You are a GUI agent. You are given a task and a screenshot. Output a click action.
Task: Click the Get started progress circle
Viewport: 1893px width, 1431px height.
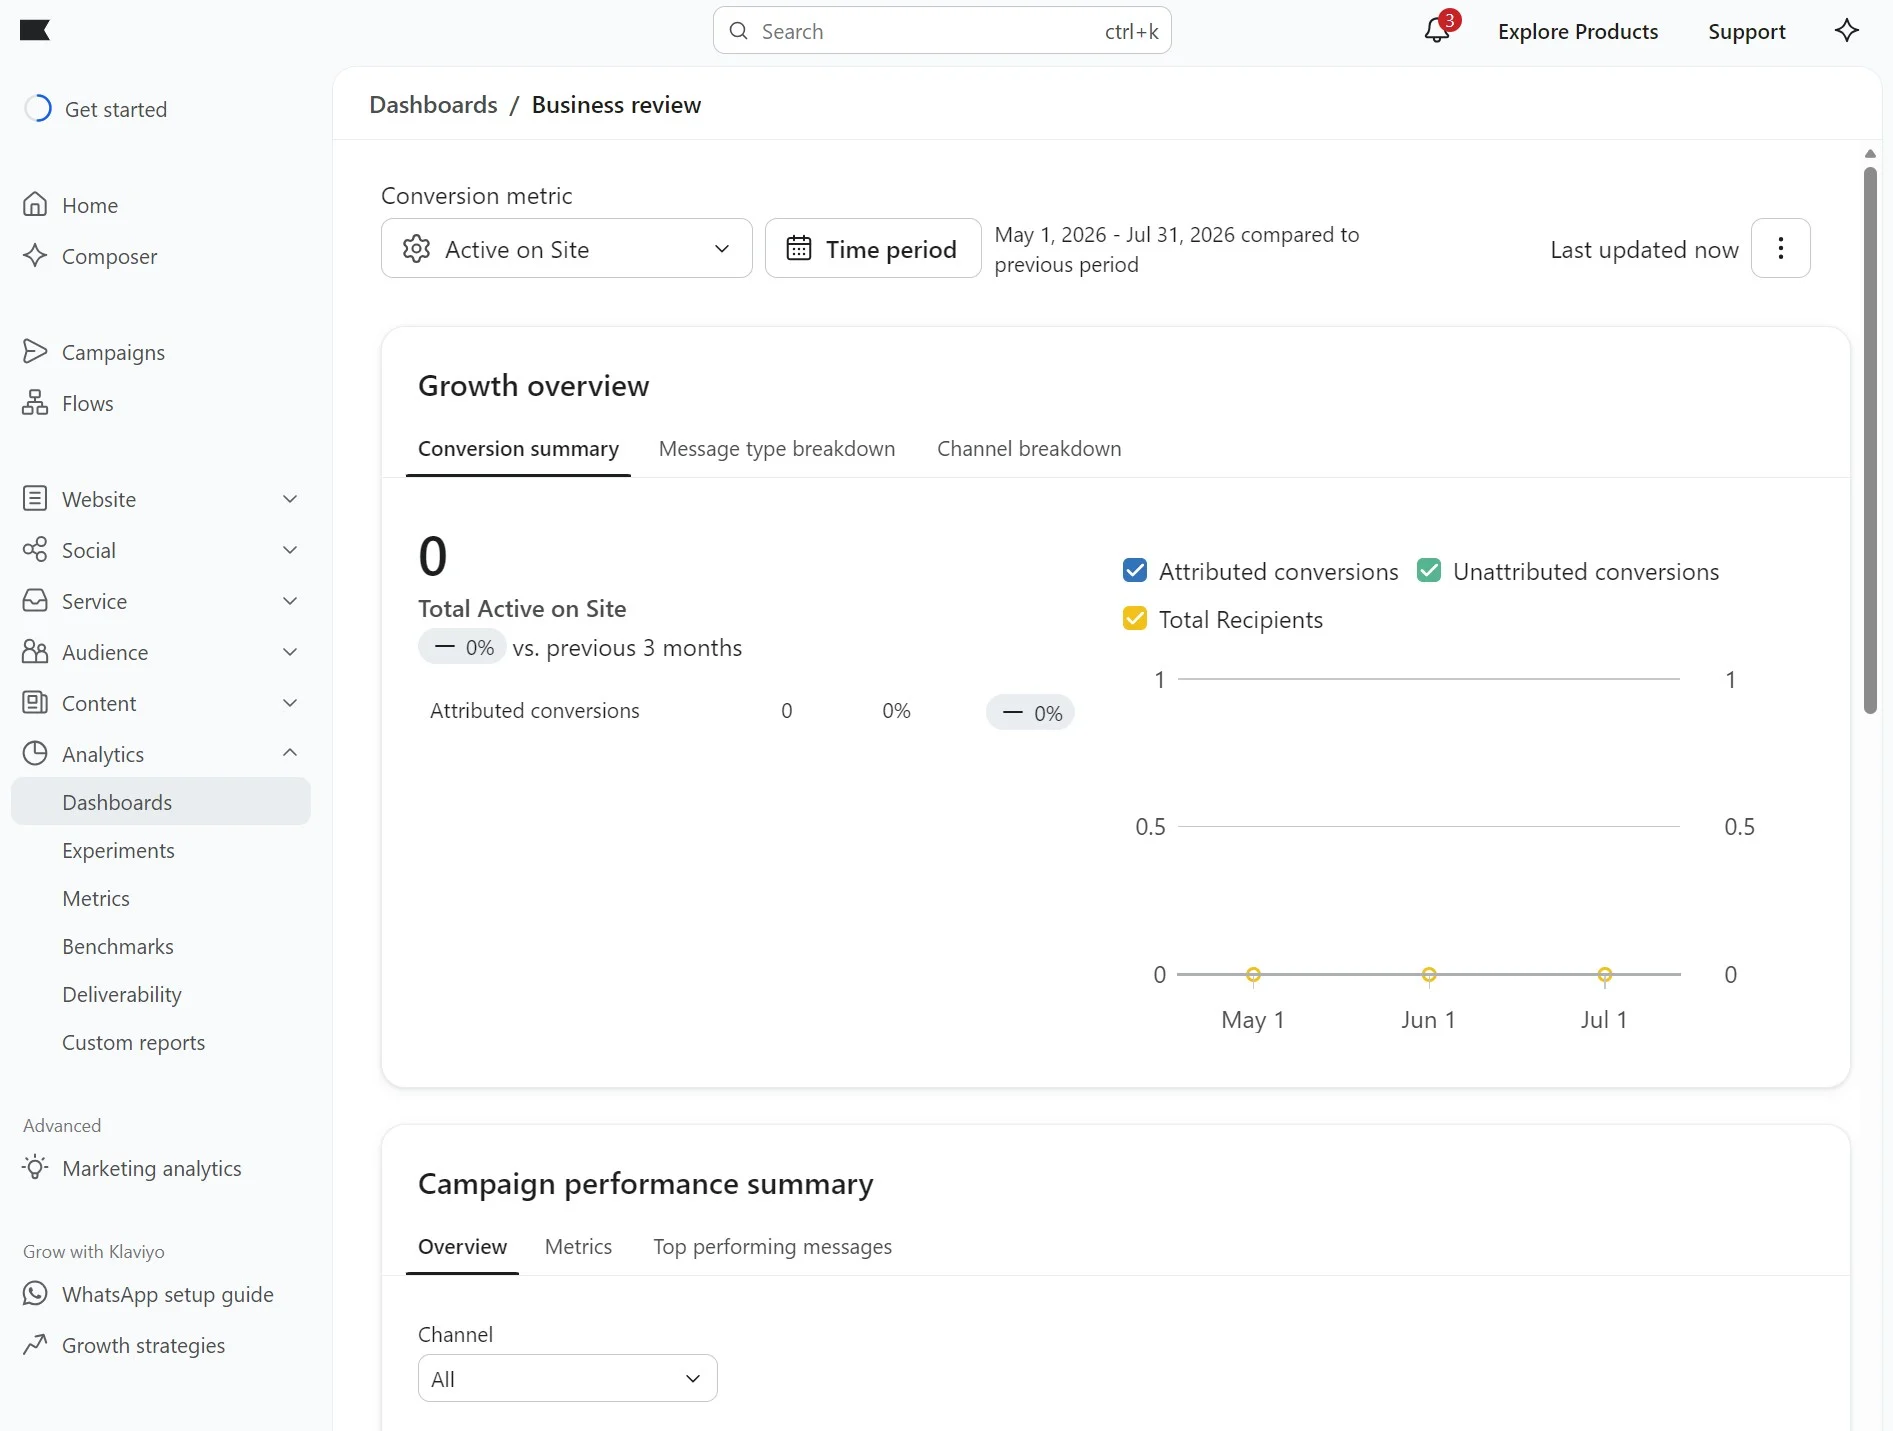click(38, 108)
